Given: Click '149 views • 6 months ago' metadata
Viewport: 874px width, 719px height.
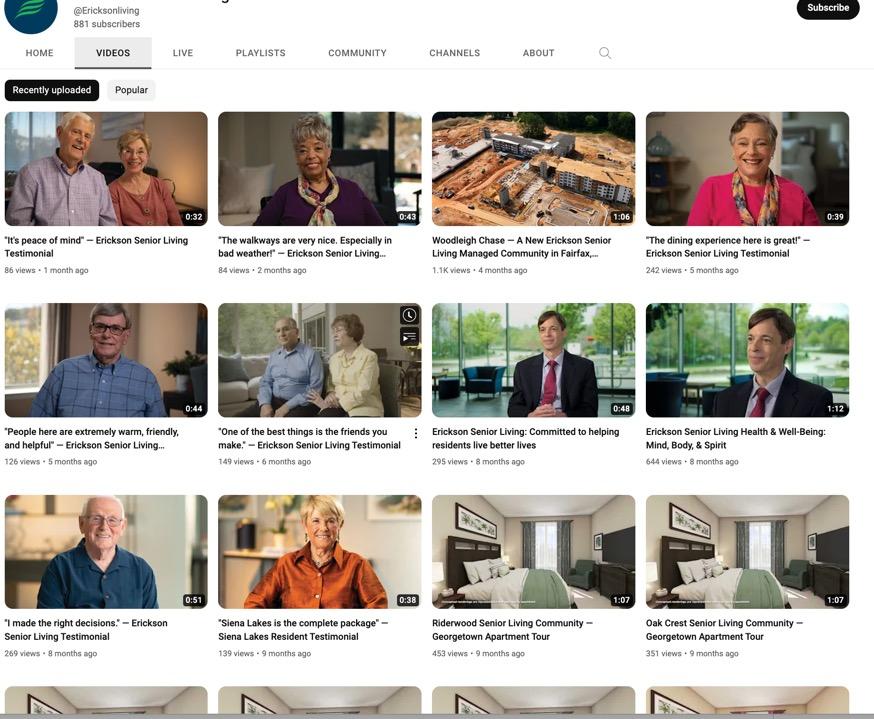Looking at the screenshot, I should (264, 461).
